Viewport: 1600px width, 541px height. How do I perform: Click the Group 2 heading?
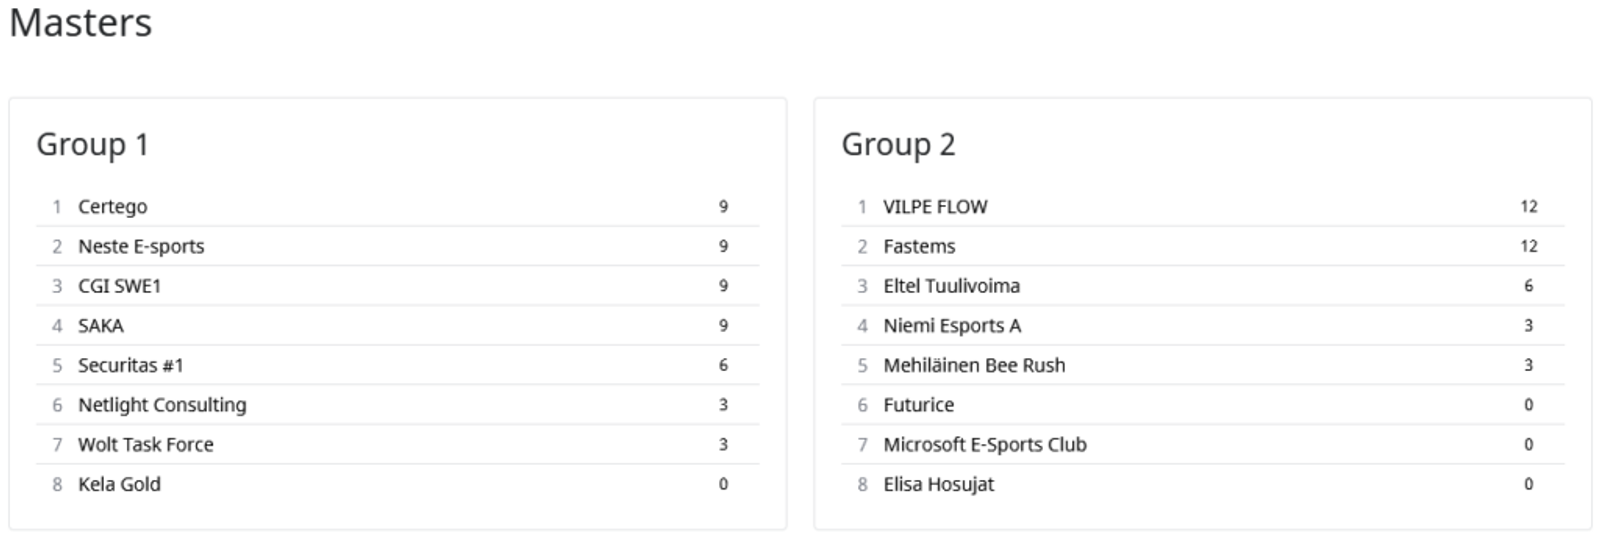click(x=898, y=145)
